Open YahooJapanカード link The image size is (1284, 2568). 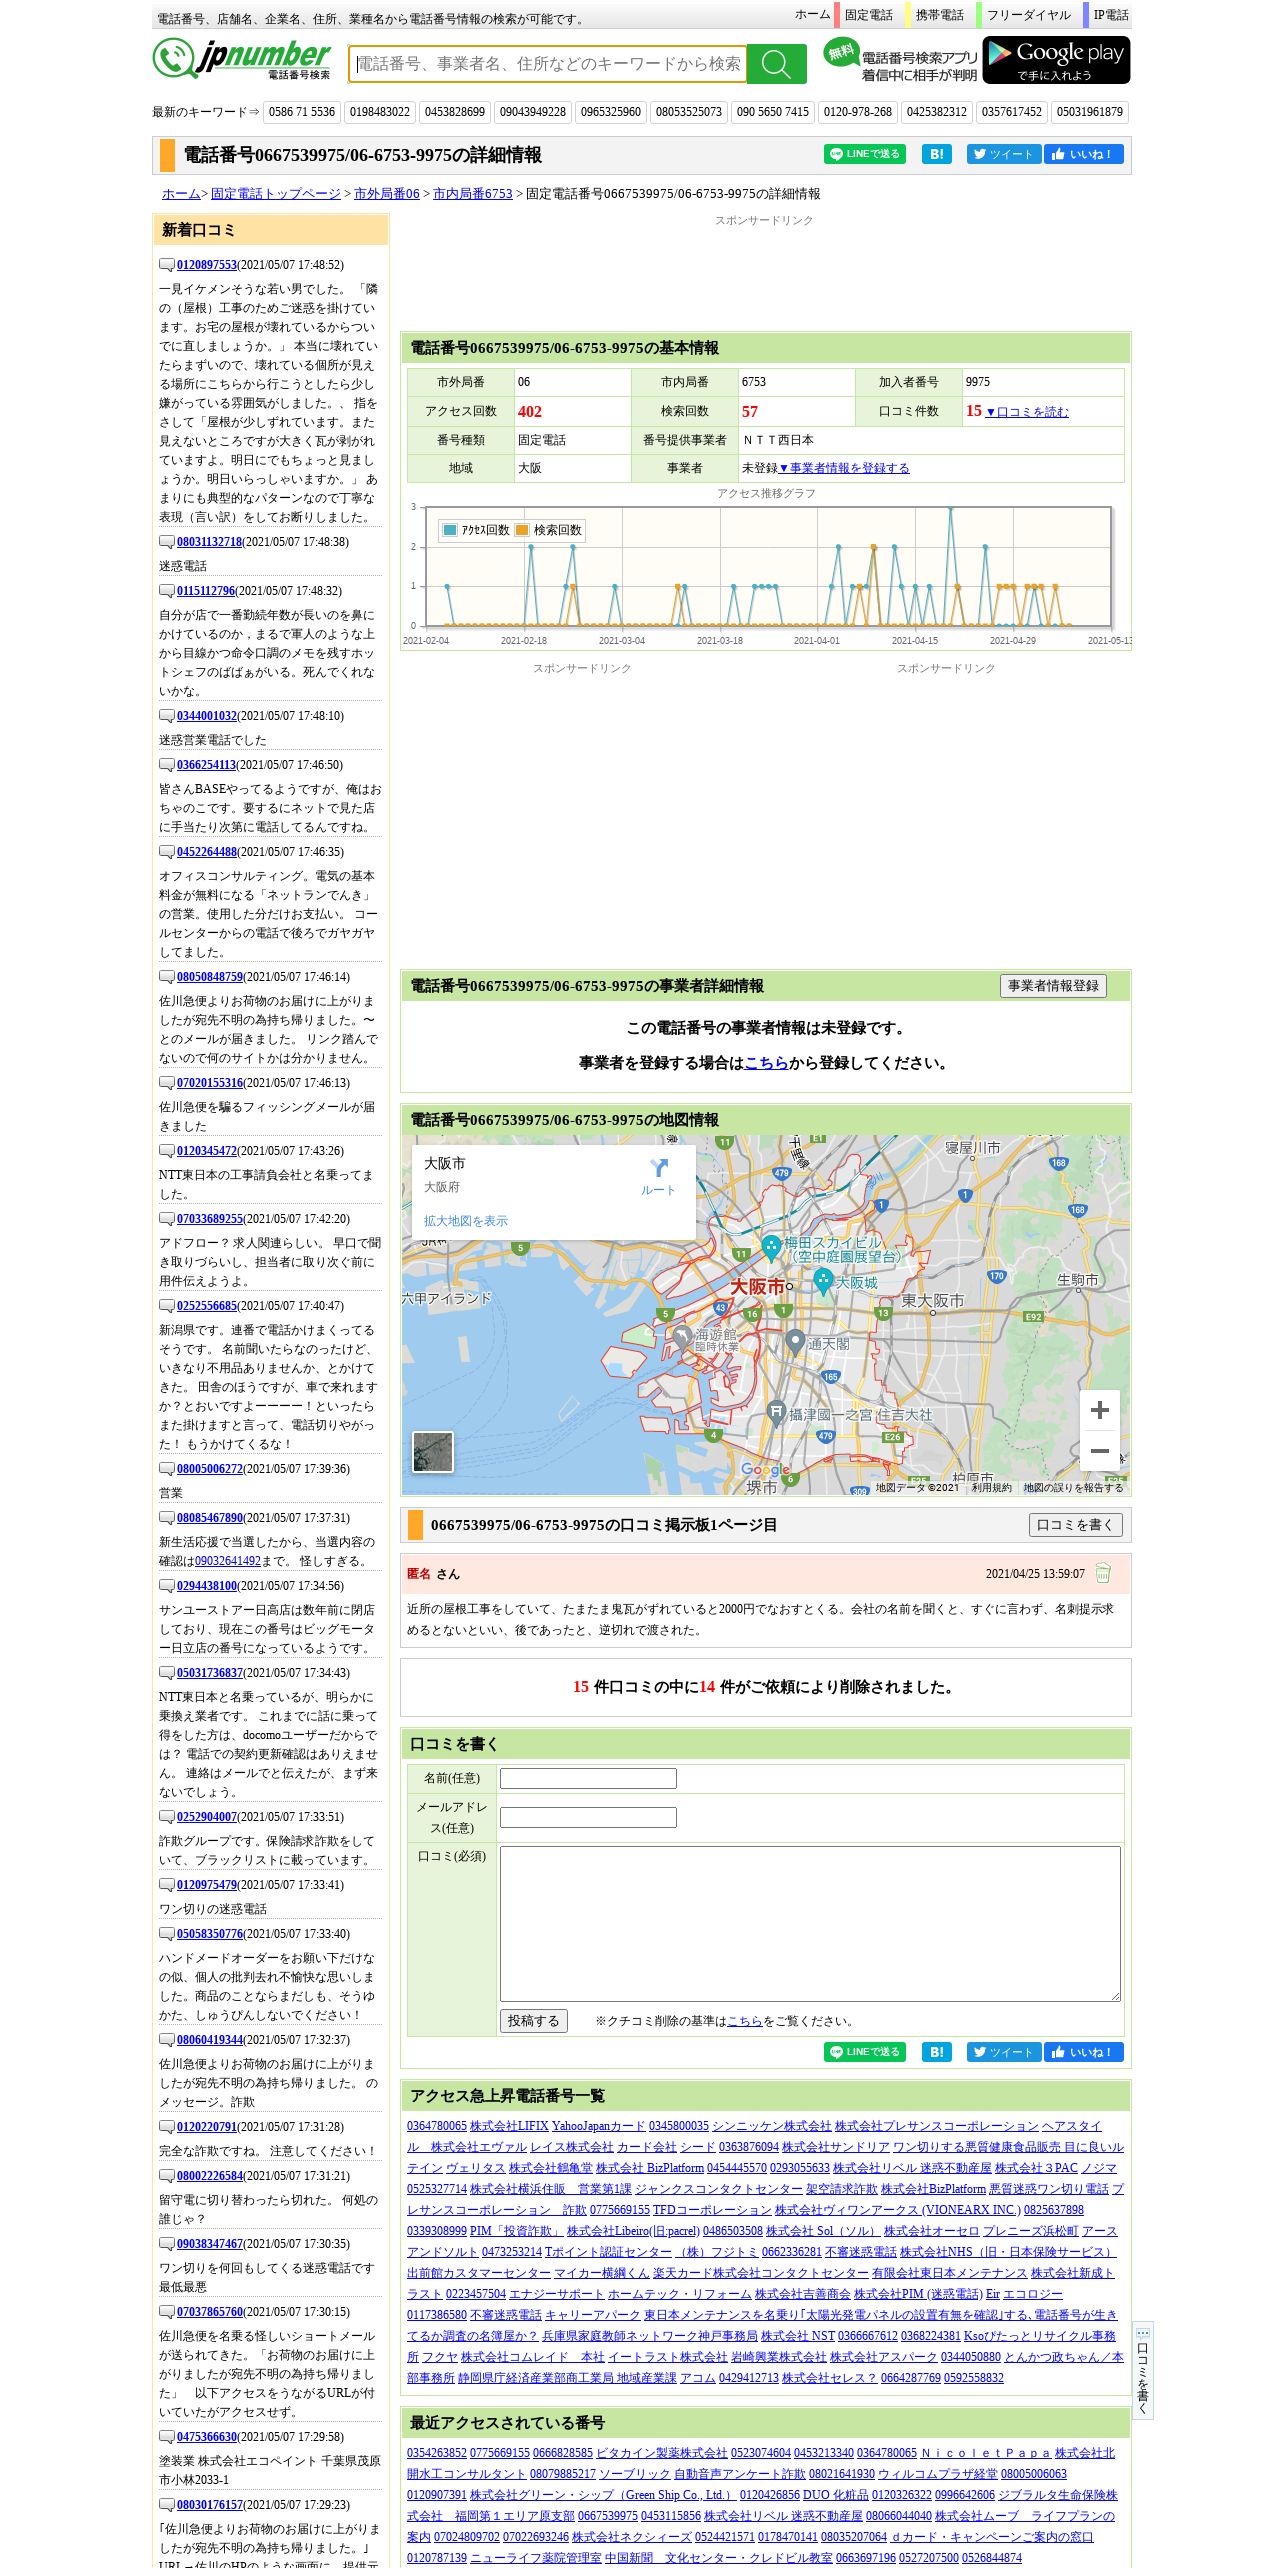599,2126
